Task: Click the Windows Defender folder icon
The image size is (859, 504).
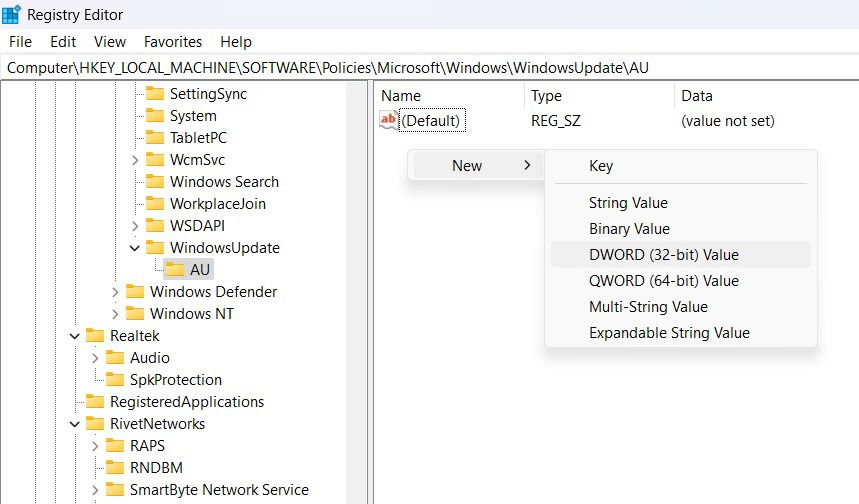Action: [x=135, y=291]
